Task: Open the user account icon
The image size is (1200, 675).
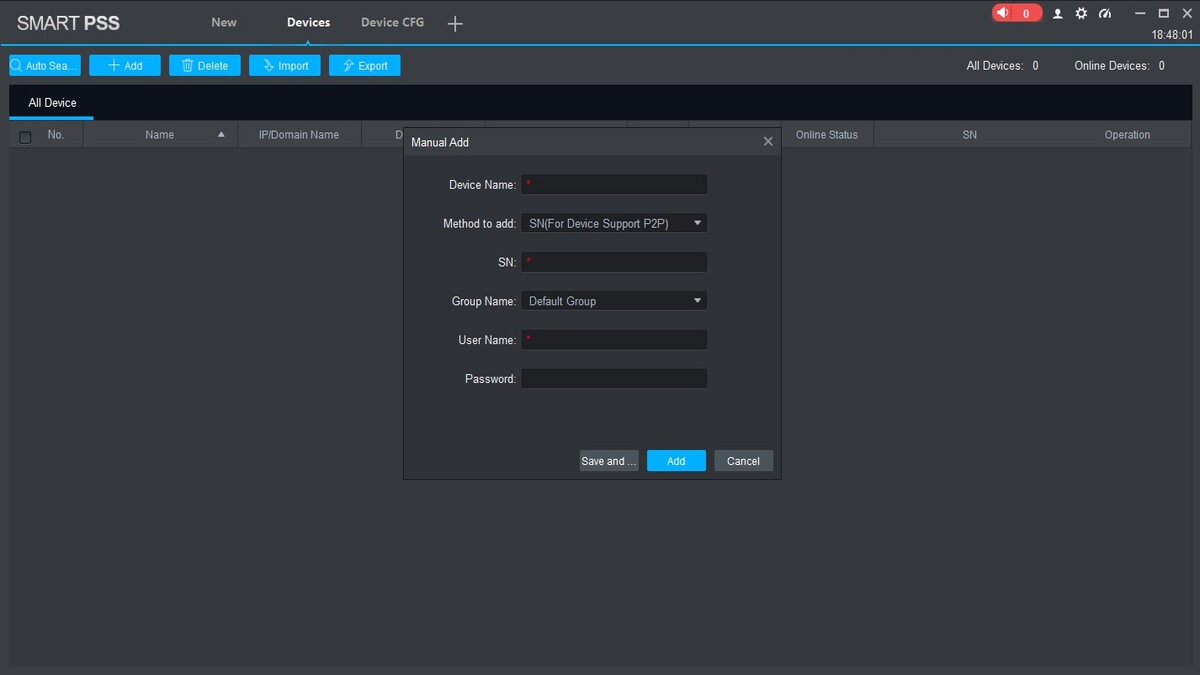Action: click(1057, 14)
